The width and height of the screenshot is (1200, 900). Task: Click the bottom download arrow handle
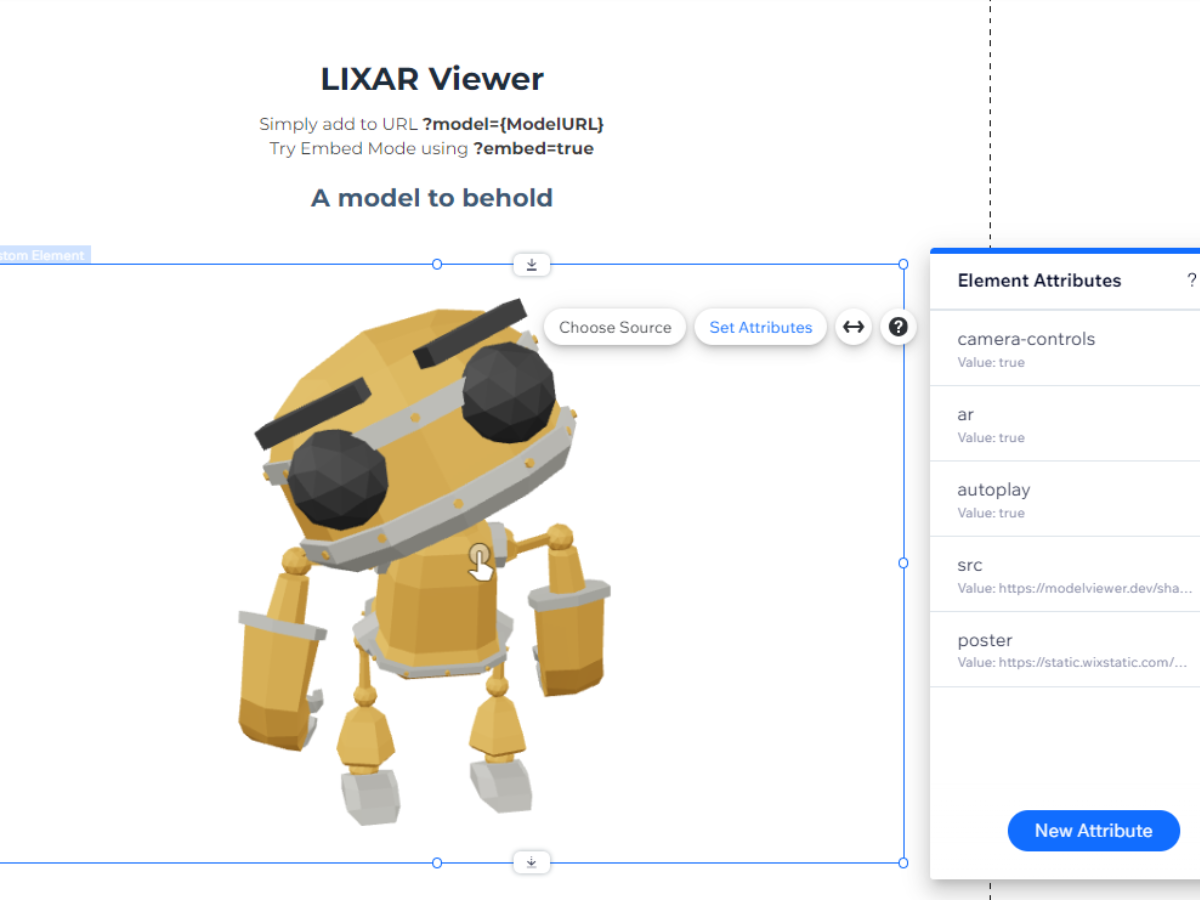[532, 862]
